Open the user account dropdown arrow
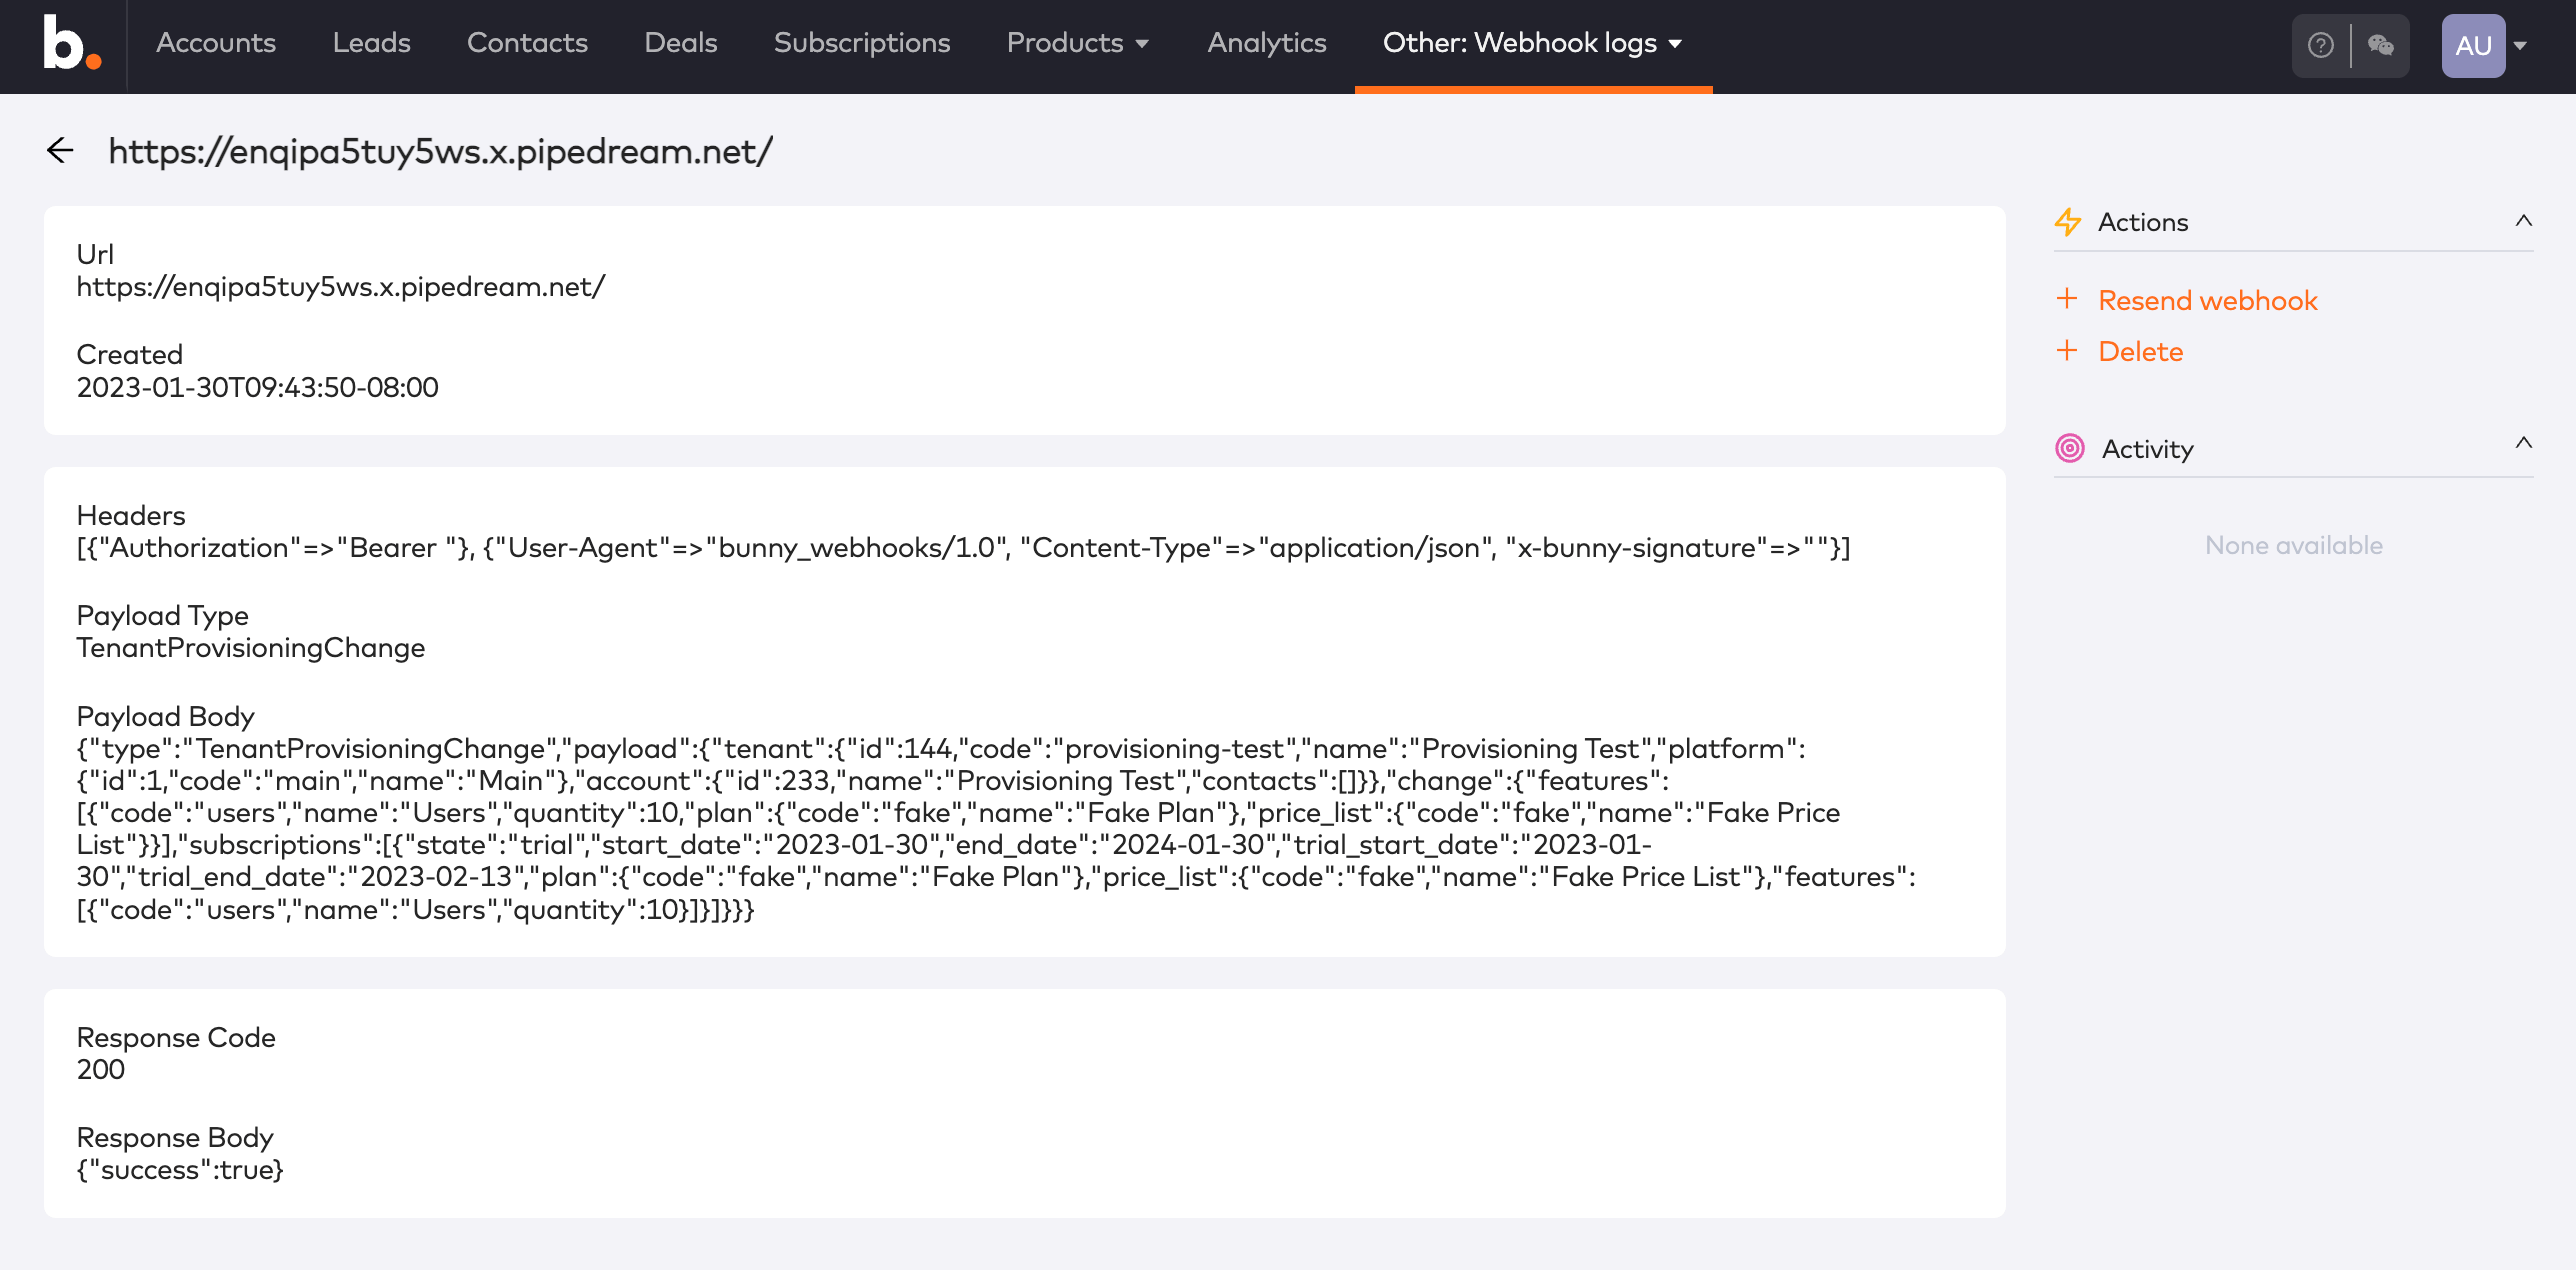 (x=2521, y=46)
